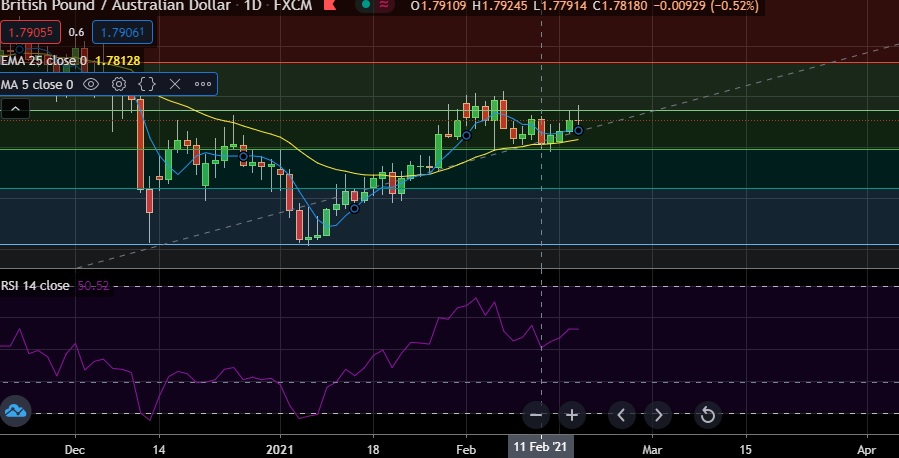Zoom out the chart with minus button
Image resolution: width=899 pixels, height=458 pixels.
[x=536, y=414]
